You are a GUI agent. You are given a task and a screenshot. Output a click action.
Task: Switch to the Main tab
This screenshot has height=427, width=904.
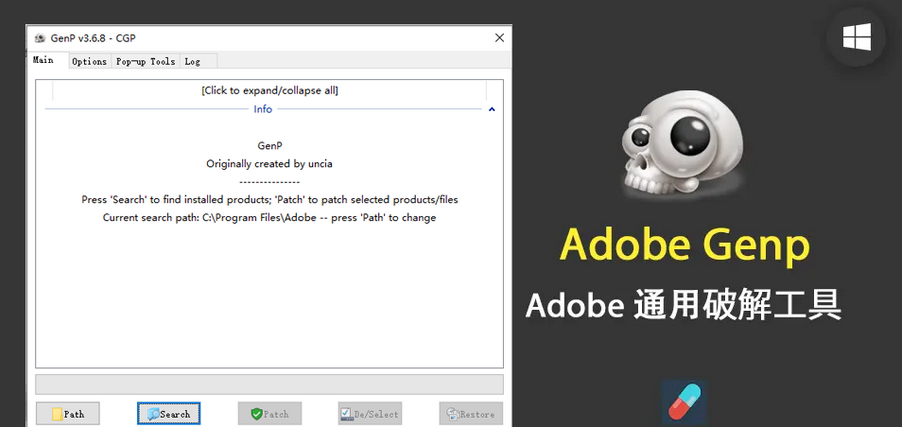tap(43, 61)
